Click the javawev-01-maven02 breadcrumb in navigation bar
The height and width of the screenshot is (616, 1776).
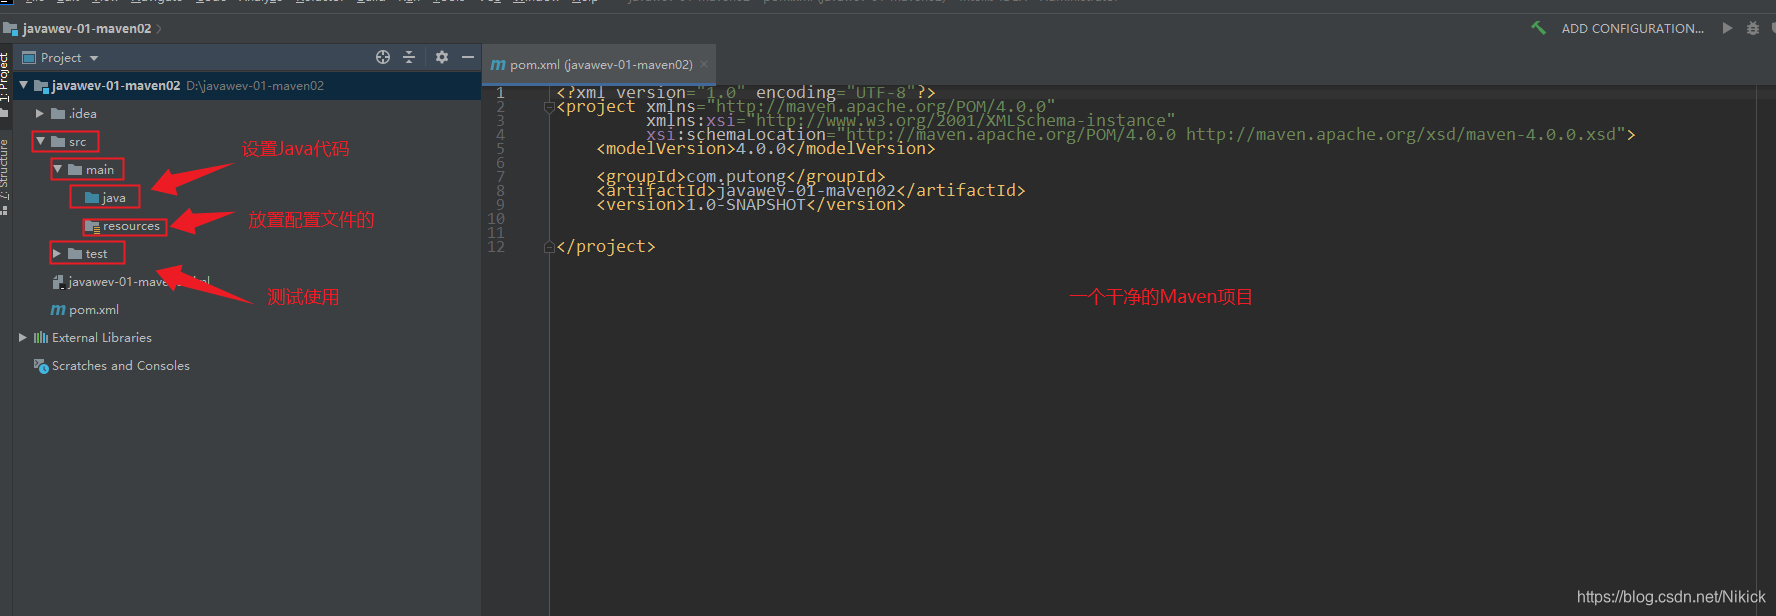tap(86, 28)
